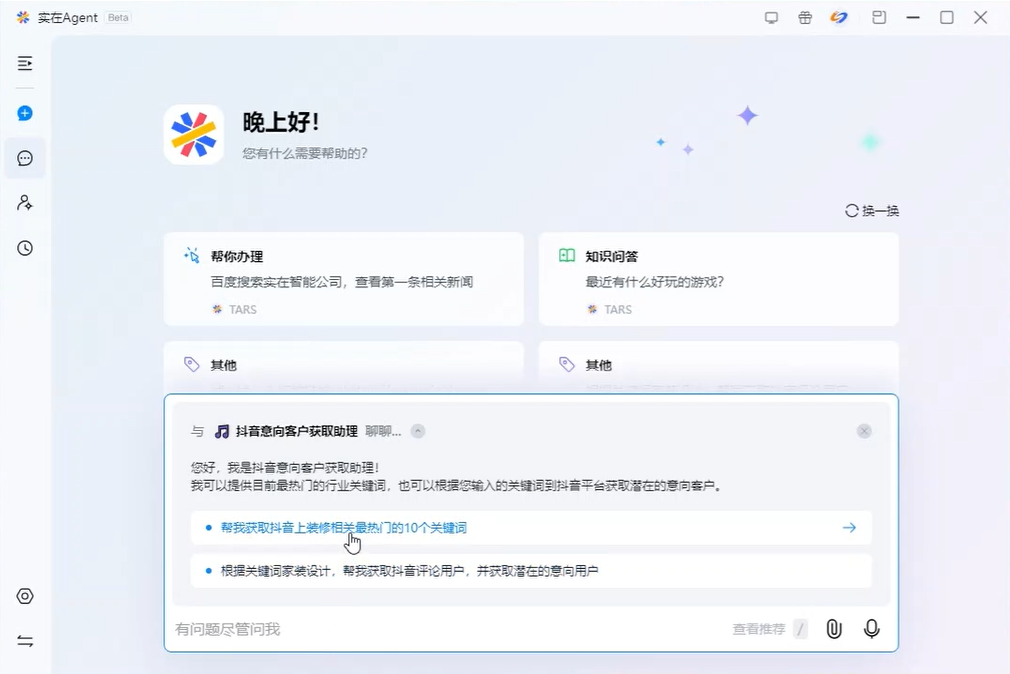
Task: Click the swap arrows icon at the sidebar bottom
Action: click(24, 640)
